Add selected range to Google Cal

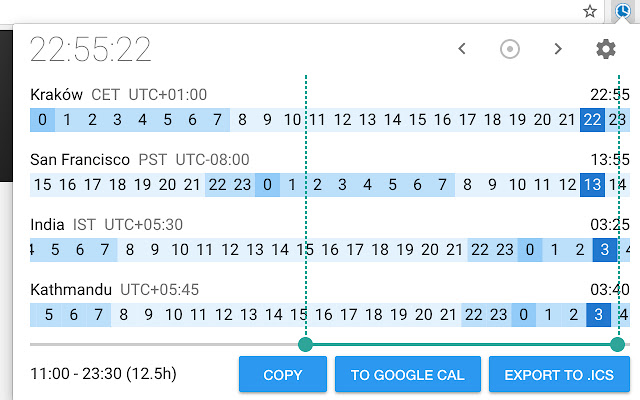408,375
